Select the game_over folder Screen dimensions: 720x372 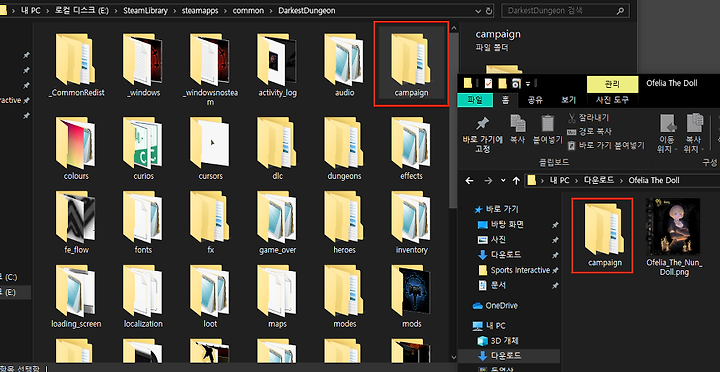[x=277, y=222]
